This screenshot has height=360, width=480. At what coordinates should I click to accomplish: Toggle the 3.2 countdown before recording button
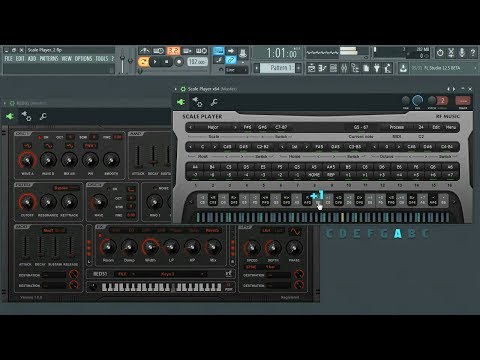pyautogui.click(x=173, y=51)
